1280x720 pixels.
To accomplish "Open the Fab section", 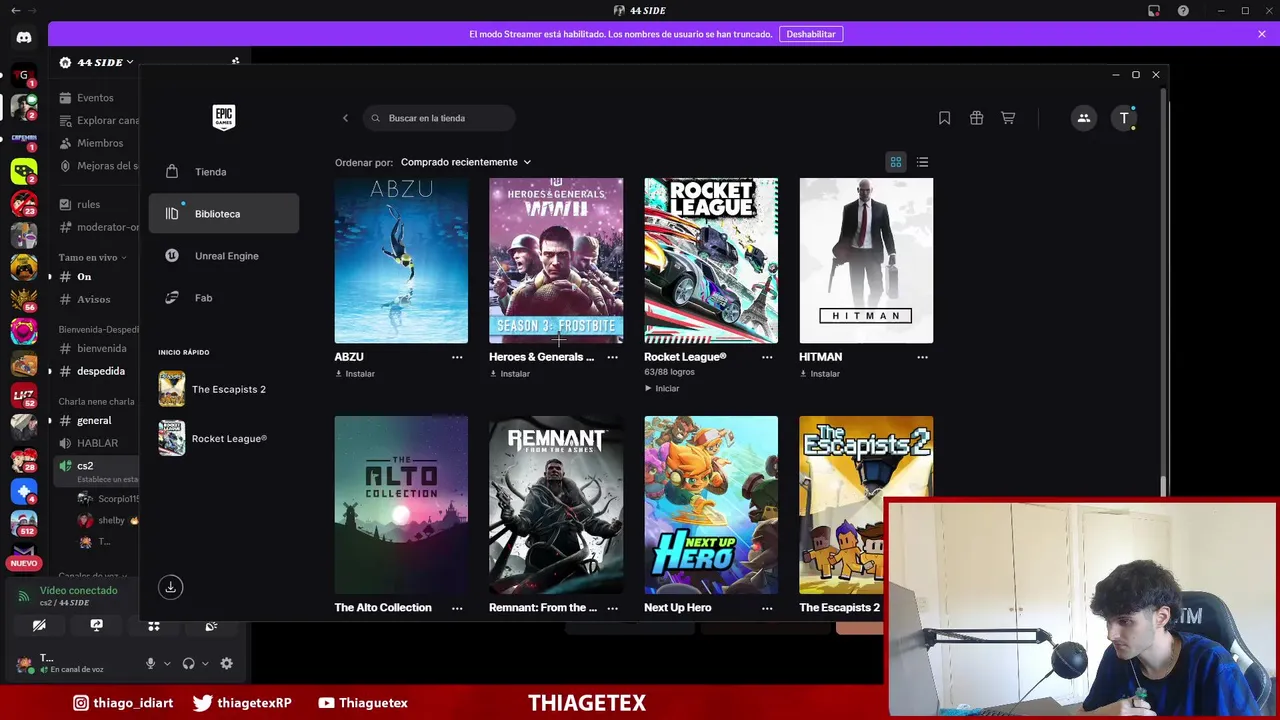I will pyautogui.click(x=224, y=298).
